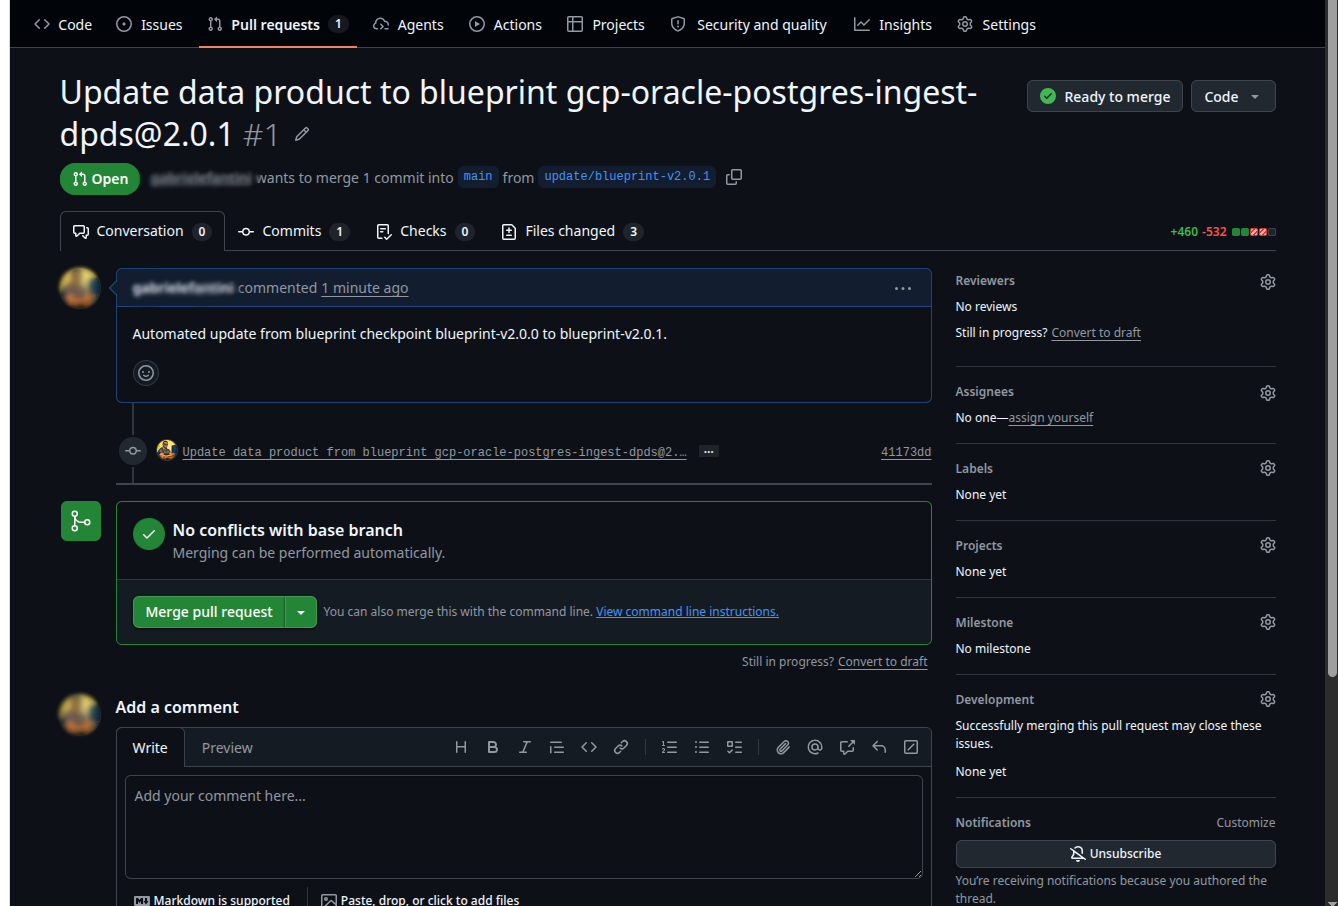The width and height of the screenshot is (1338, 906).
Task: Insert a link in the comment
Action: click(x=621, y=747)
